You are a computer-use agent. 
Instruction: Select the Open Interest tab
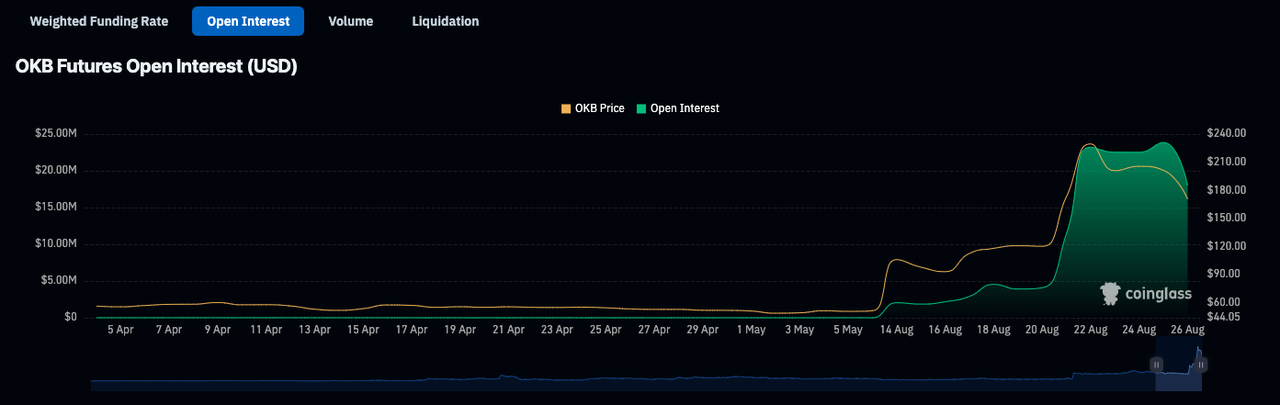coord(248,21)
